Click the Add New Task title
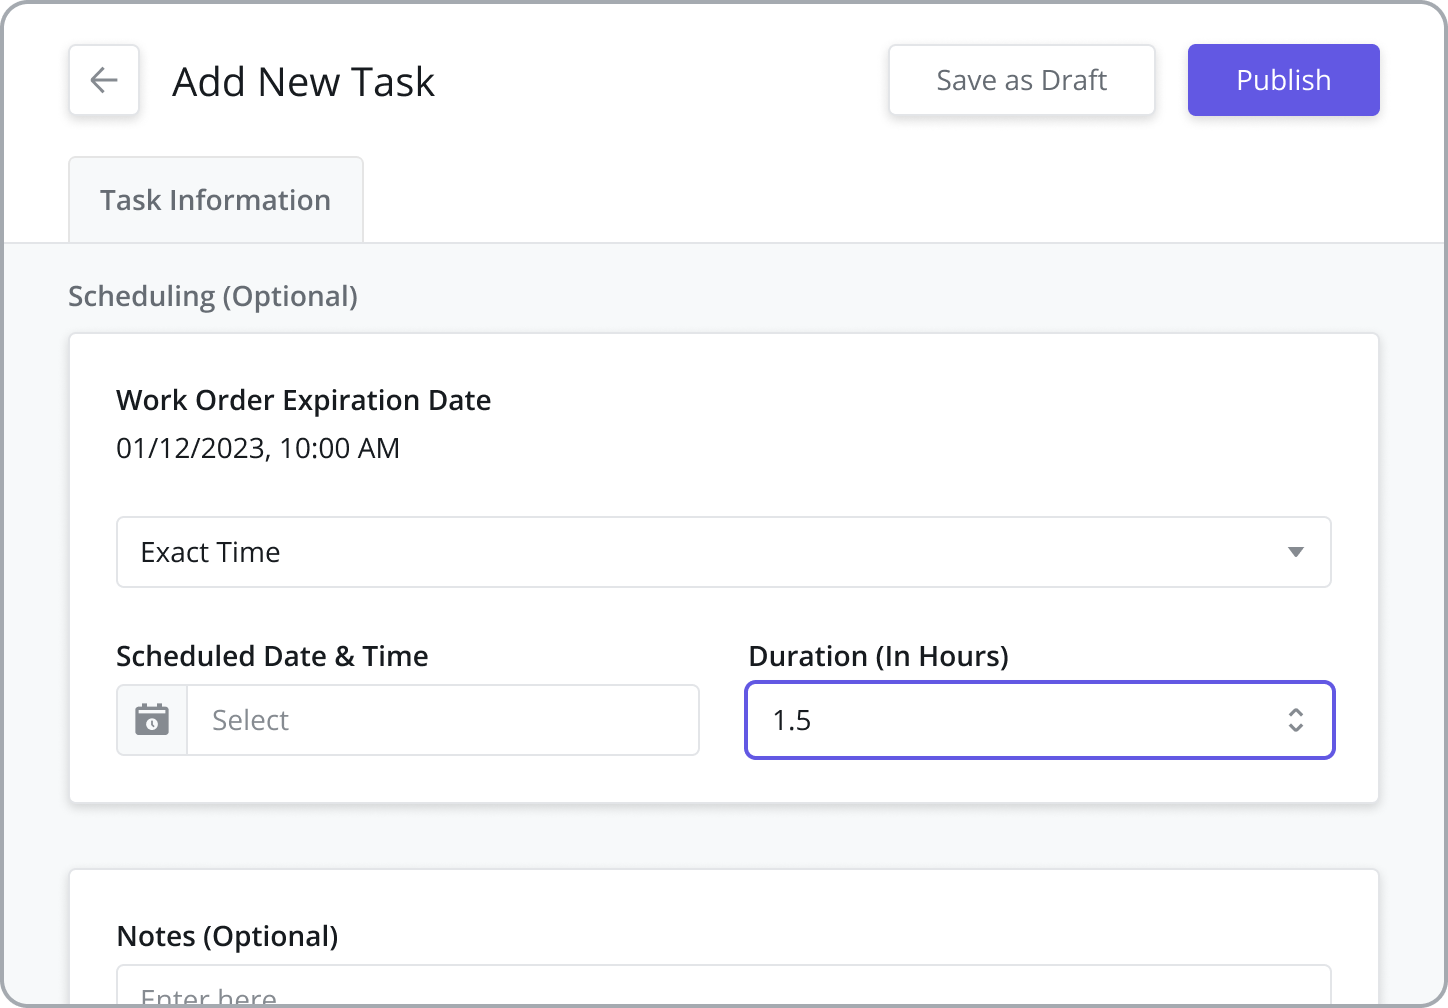This screenshot has height=1008, width=1448. (304, 82)
